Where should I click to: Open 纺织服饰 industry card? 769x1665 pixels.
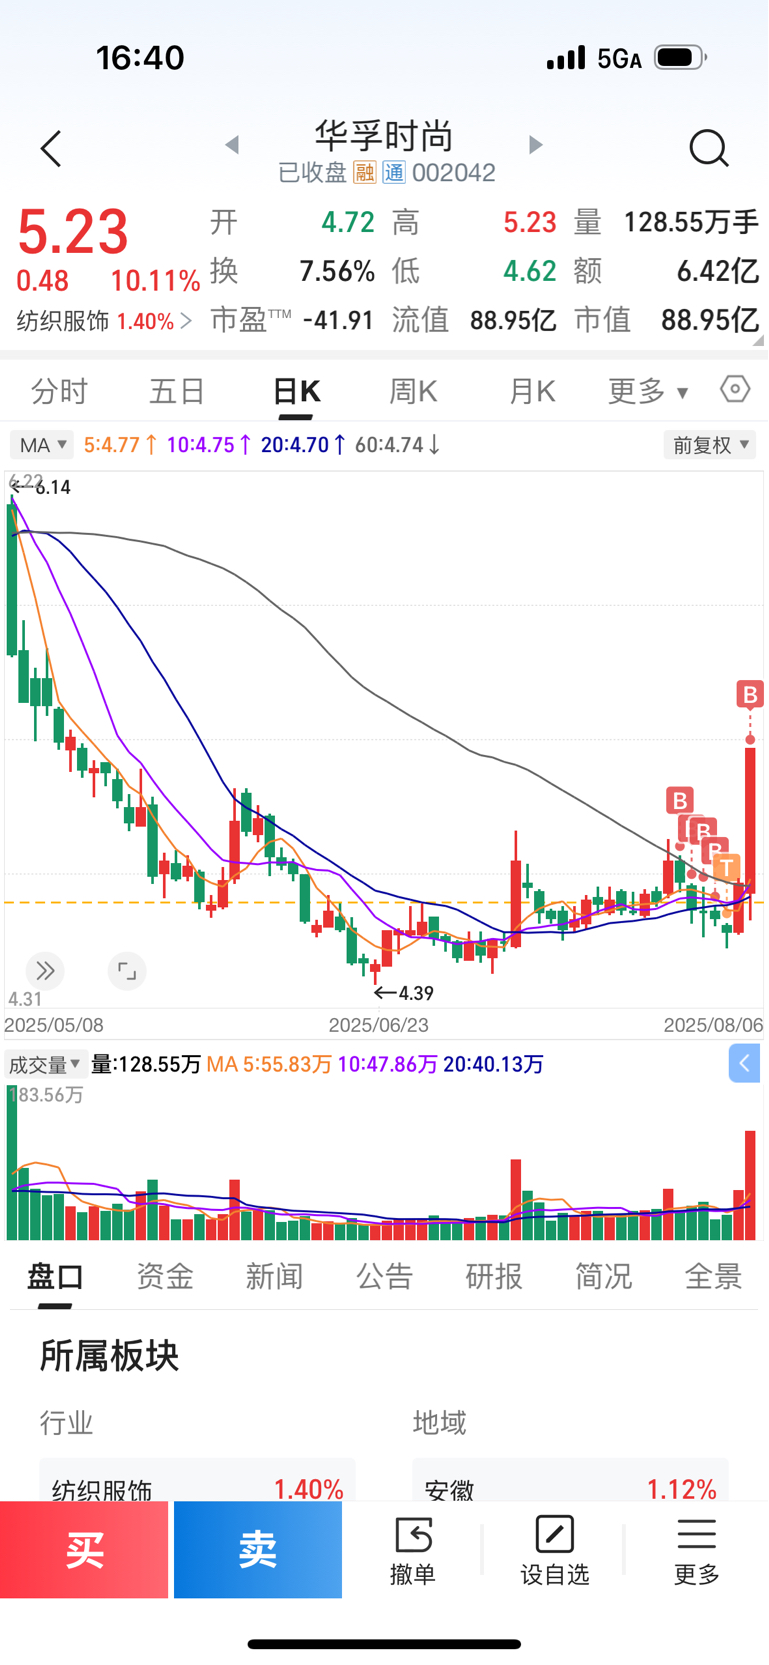197,1482
